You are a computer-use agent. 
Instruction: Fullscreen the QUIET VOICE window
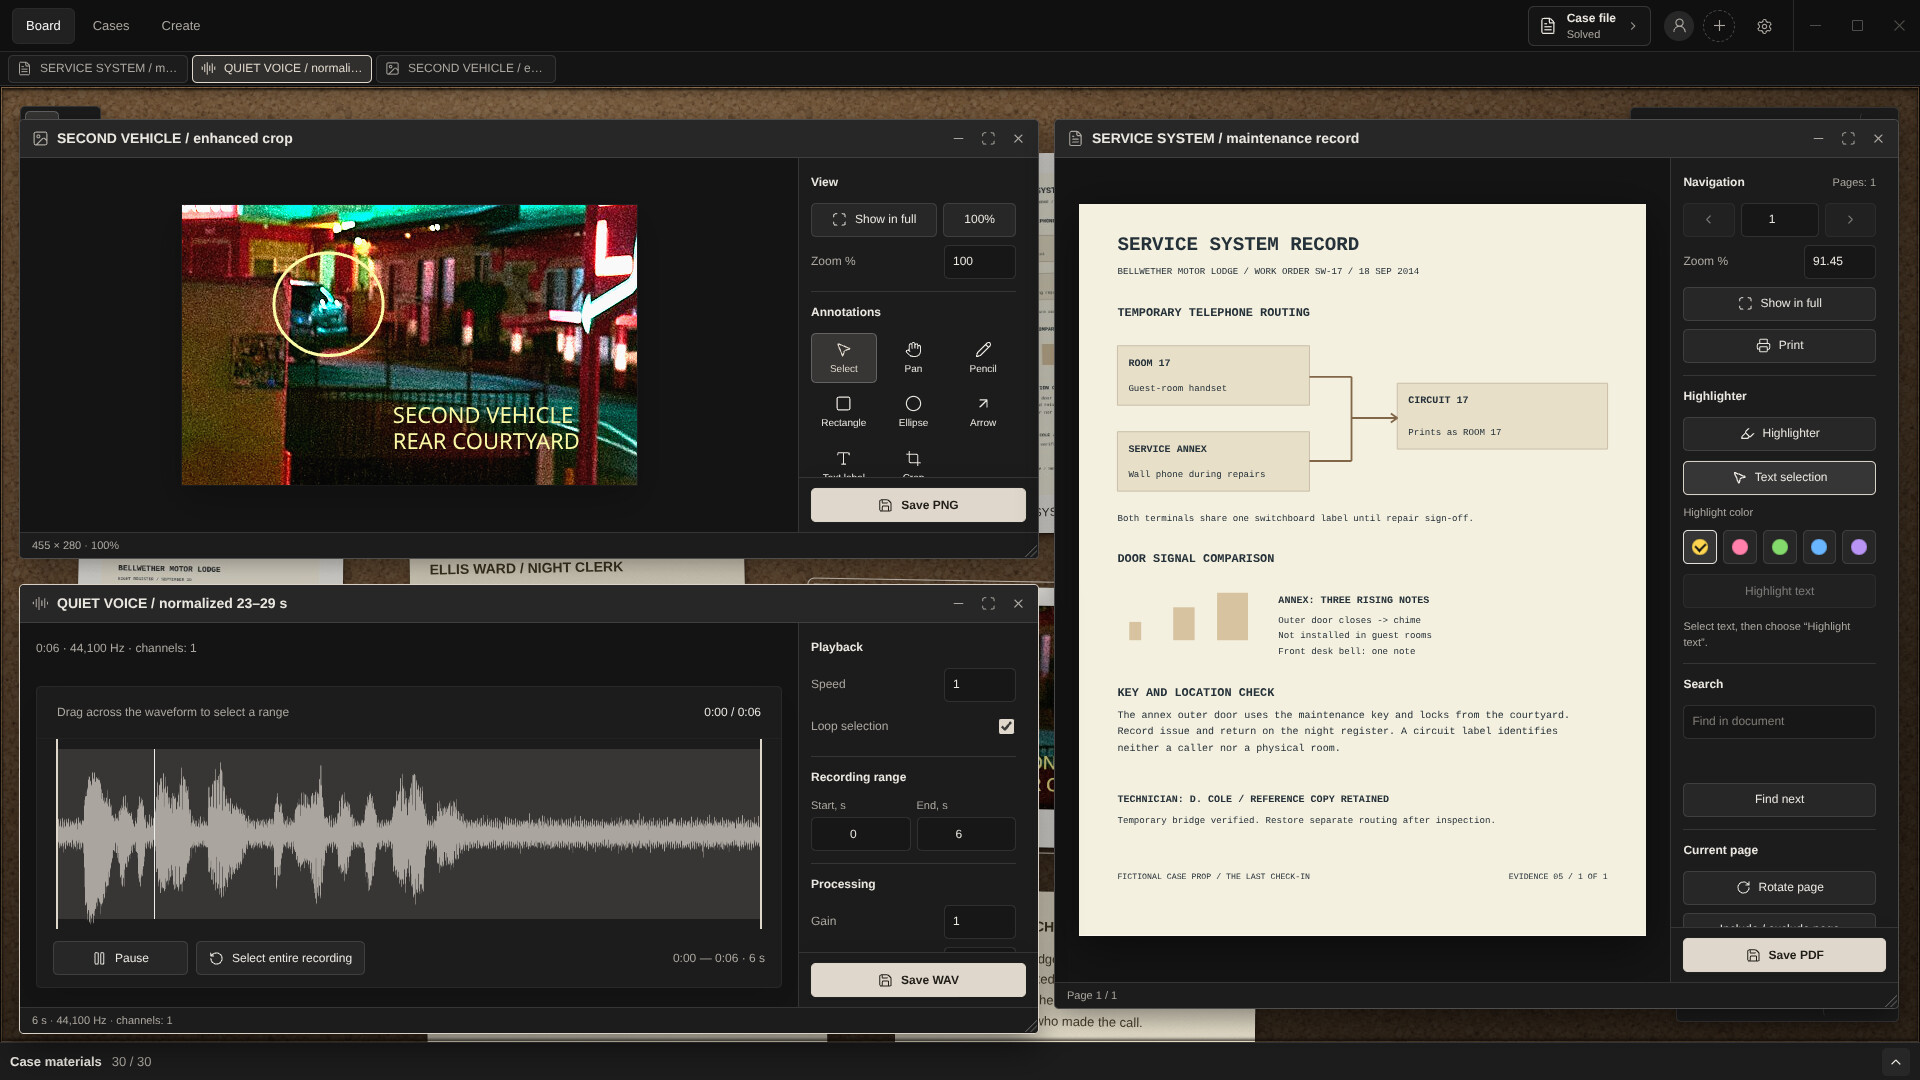(988, 604)
